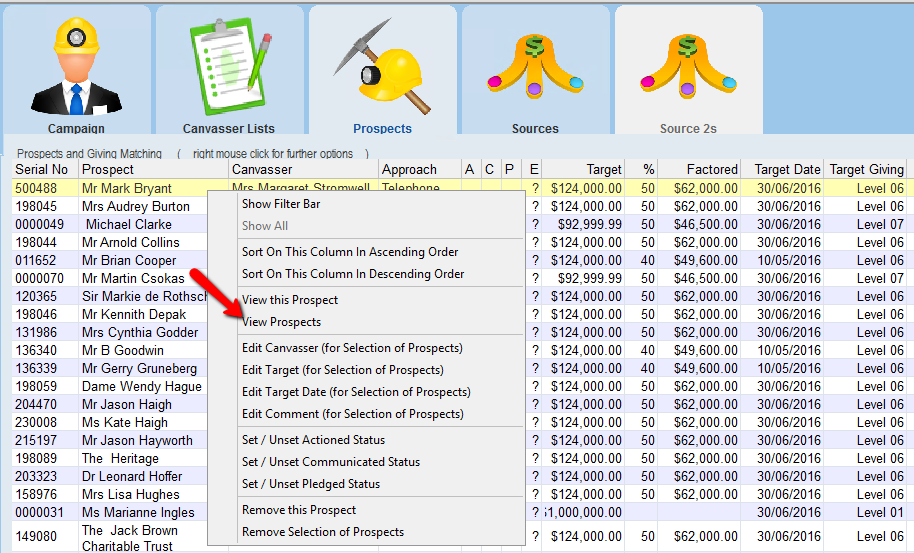Switch to the Source 2s tab label
This screenshot has width=914, height=553.
coord(688,128)
